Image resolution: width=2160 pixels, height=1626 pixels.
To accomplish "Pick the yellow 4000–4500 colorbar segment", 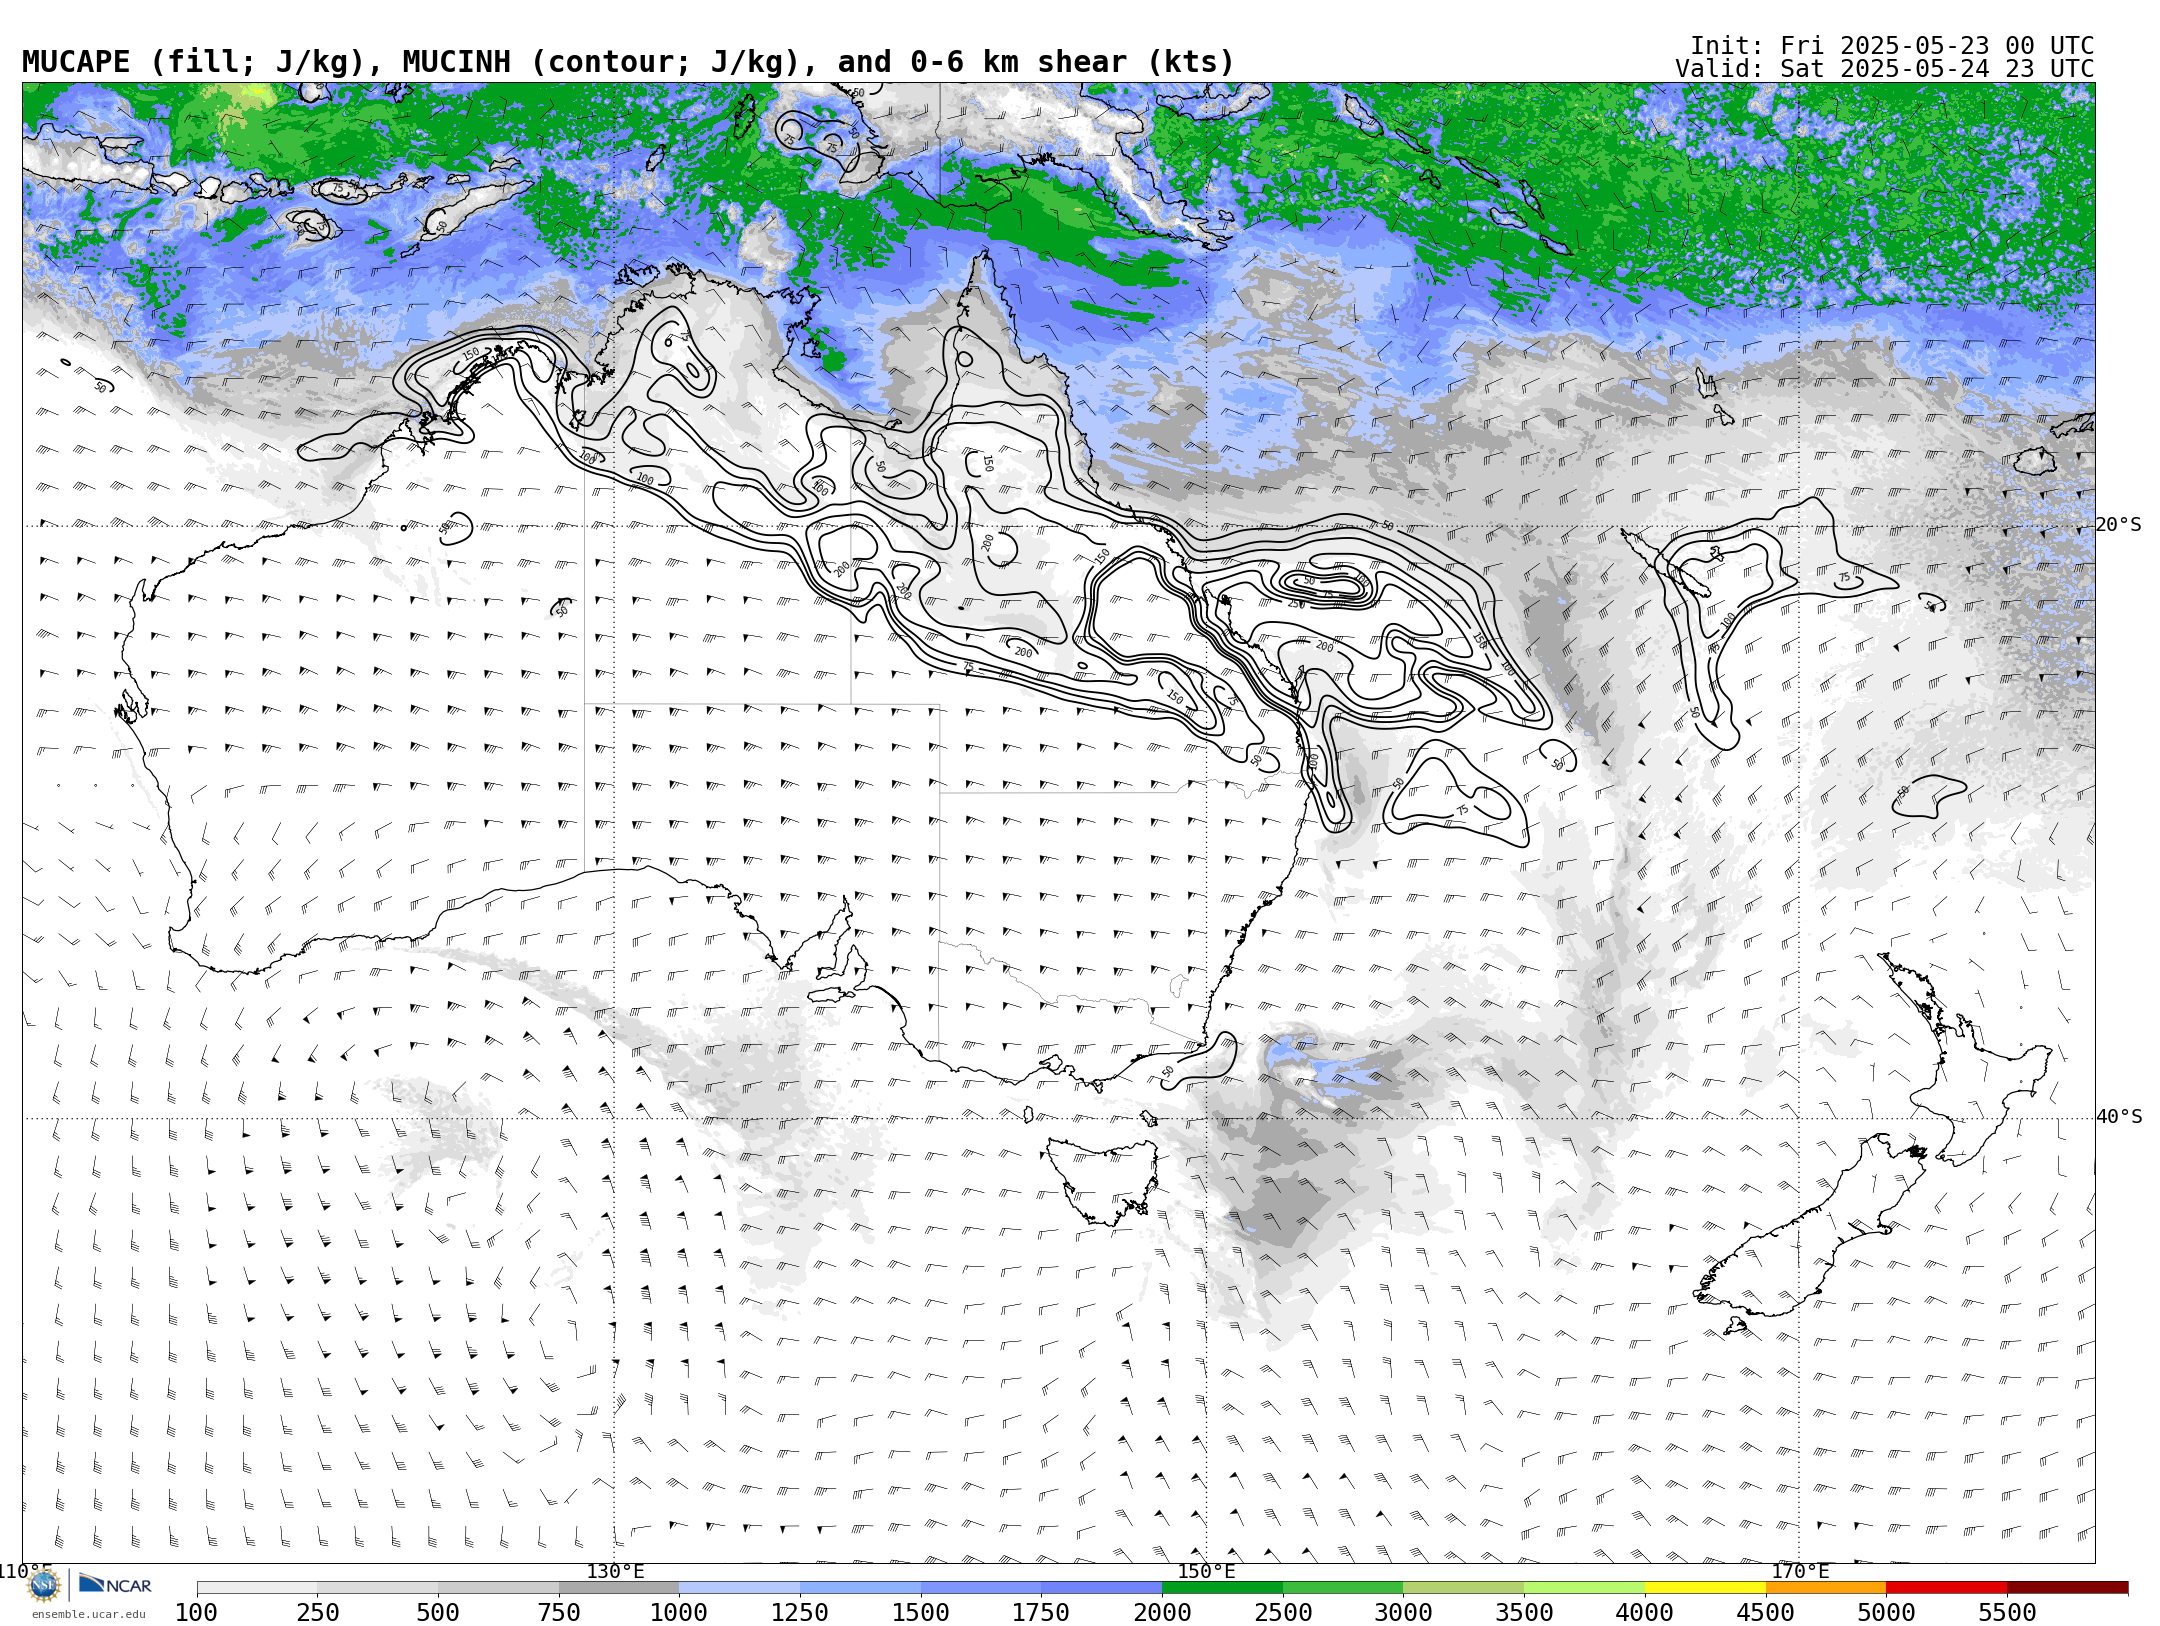I will [1705, 1588].
